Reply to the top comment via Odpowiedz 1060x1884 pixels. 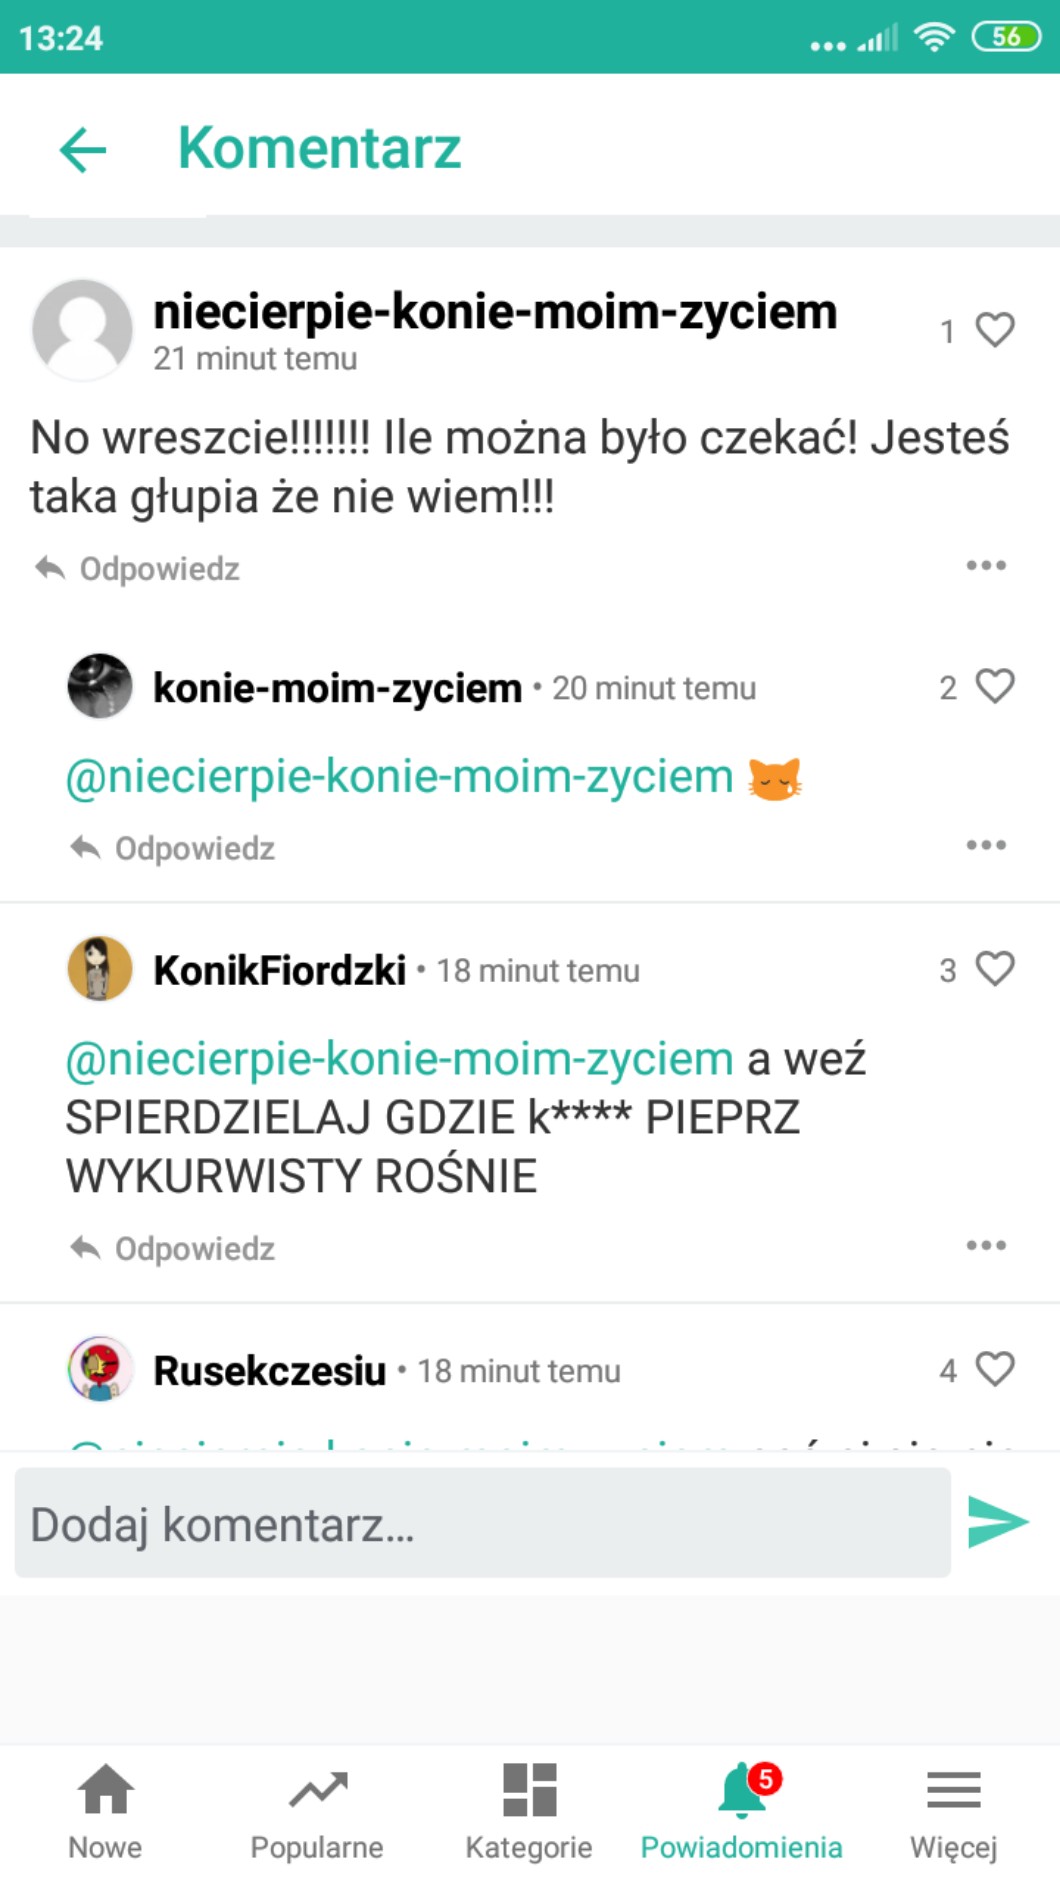(138, 569)
